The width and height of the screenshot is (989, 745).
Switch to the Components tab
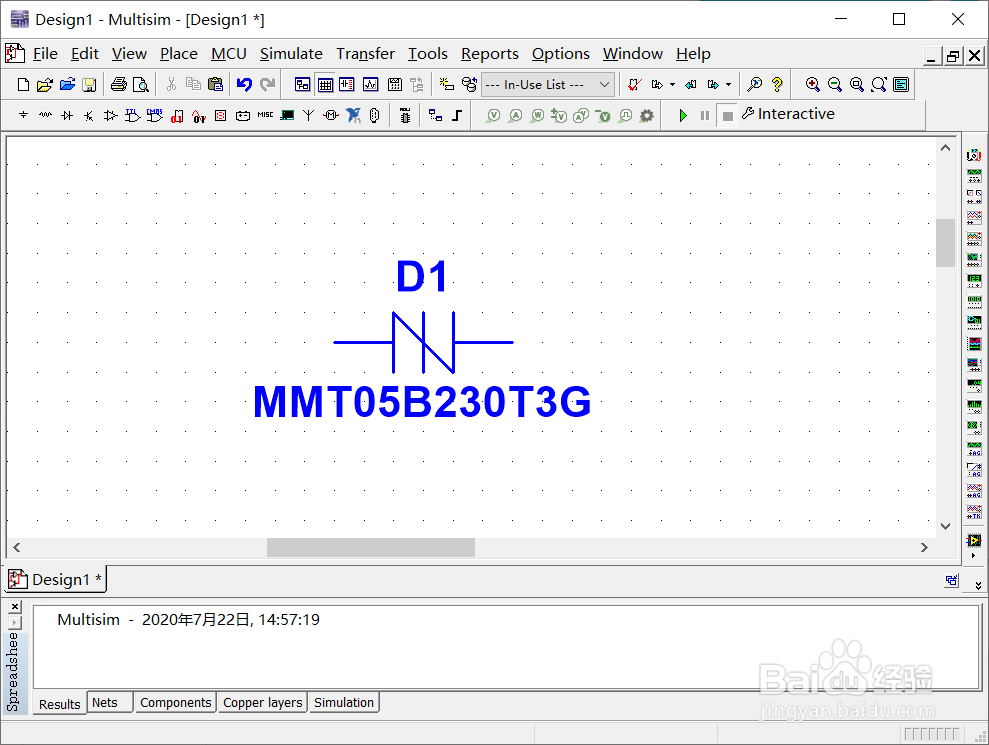click(175, 702)
